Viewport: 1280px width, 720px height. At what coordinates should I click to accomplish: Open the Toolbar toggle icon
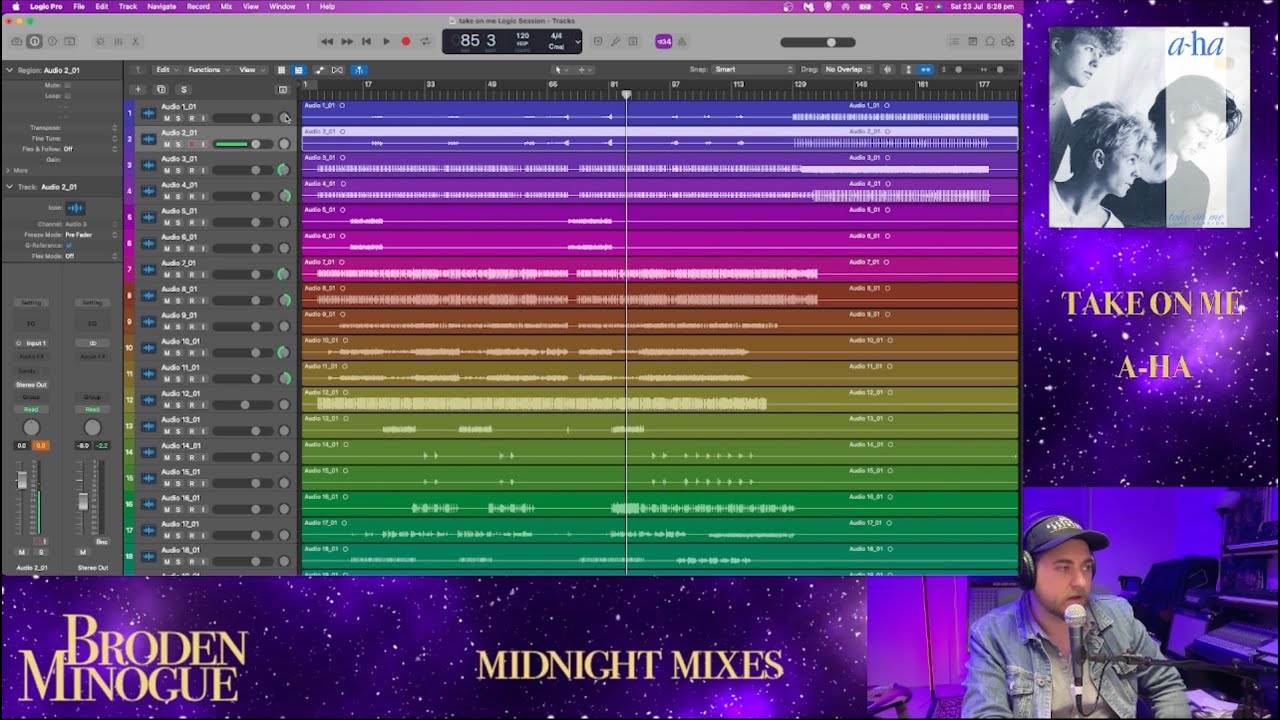pyautogui.click(x=69, y=41)
